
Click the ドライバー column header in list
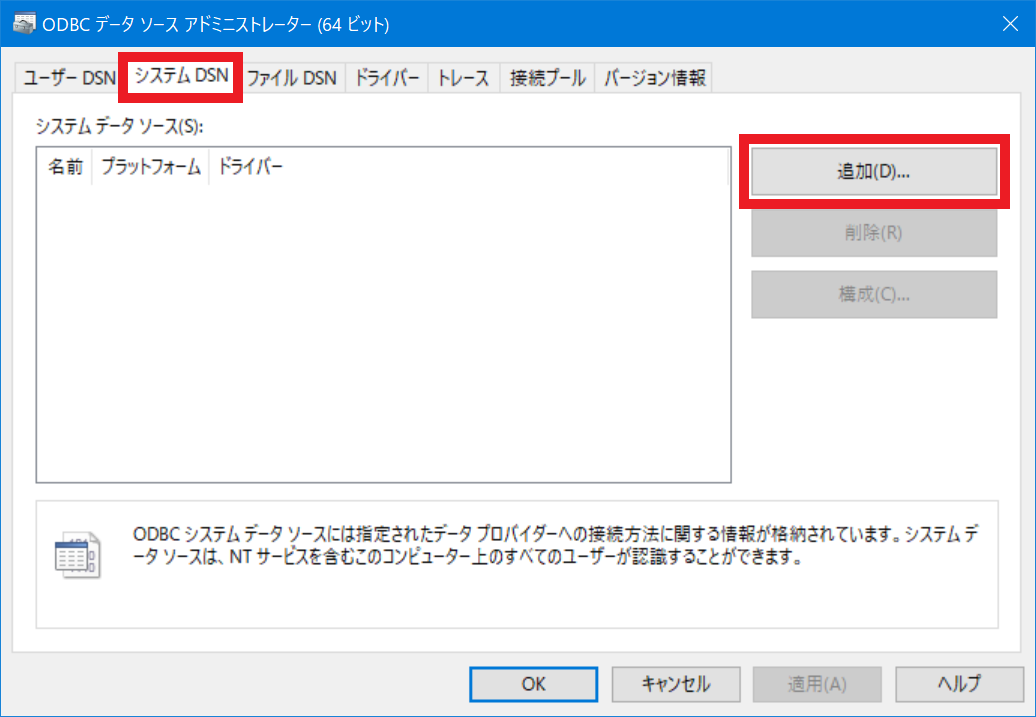(x=250, y=167)
